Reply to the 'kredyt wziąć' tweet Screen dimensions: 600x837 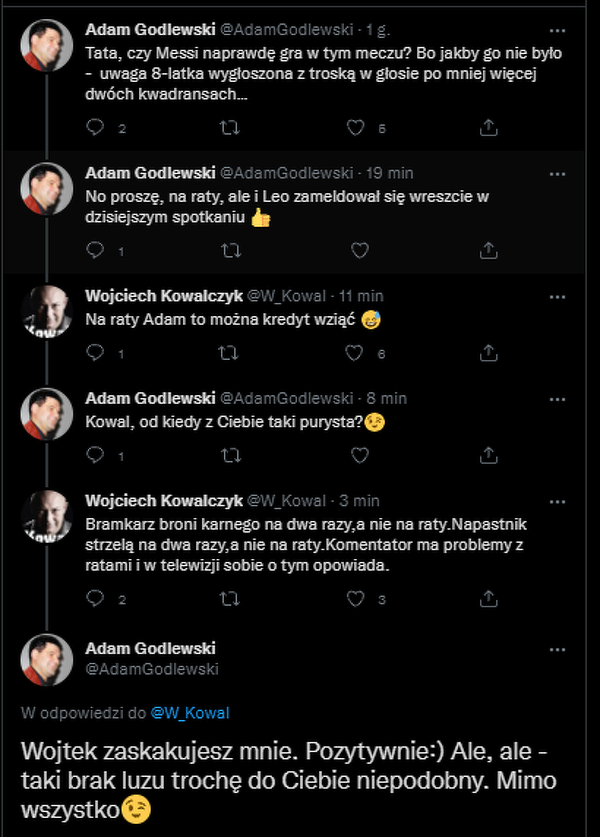[x=96, y=353]
